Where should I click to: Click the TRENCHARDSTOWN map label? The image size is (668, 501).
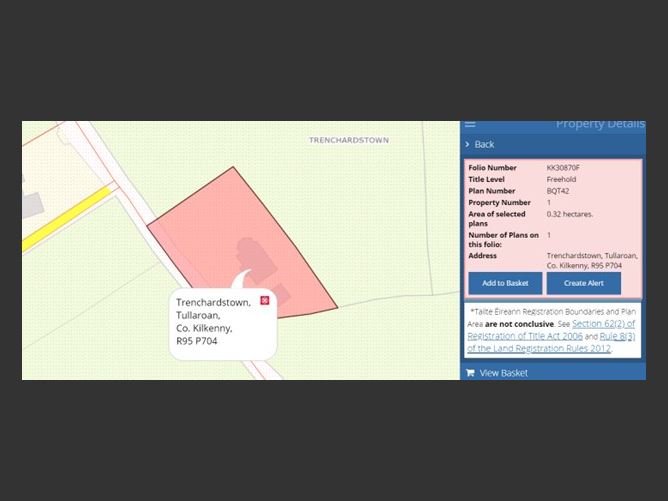(x=348, y=140)
